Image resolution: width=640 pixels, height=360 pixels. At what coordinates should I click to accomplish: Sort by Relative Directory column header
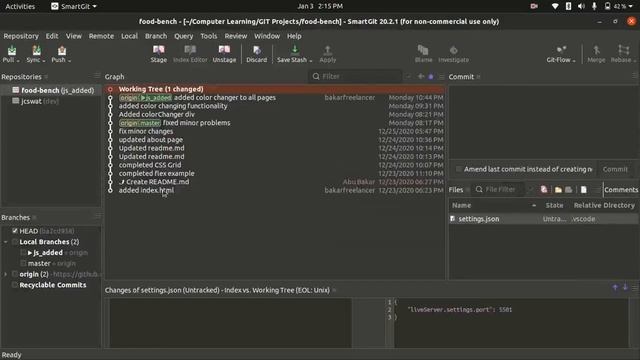coord(604,205)
